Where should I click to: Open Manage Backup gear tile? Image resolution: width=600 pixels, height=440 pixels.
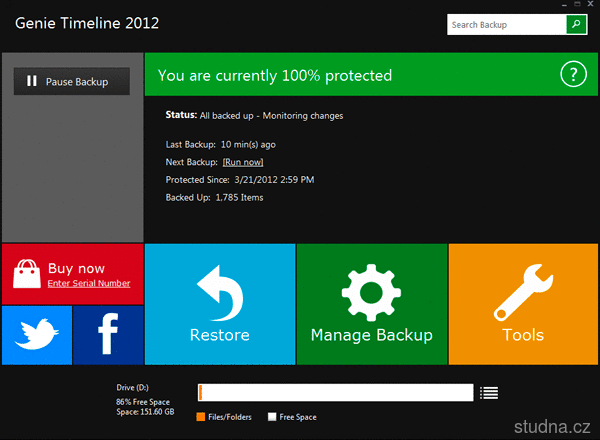click(x=371, y=304)
